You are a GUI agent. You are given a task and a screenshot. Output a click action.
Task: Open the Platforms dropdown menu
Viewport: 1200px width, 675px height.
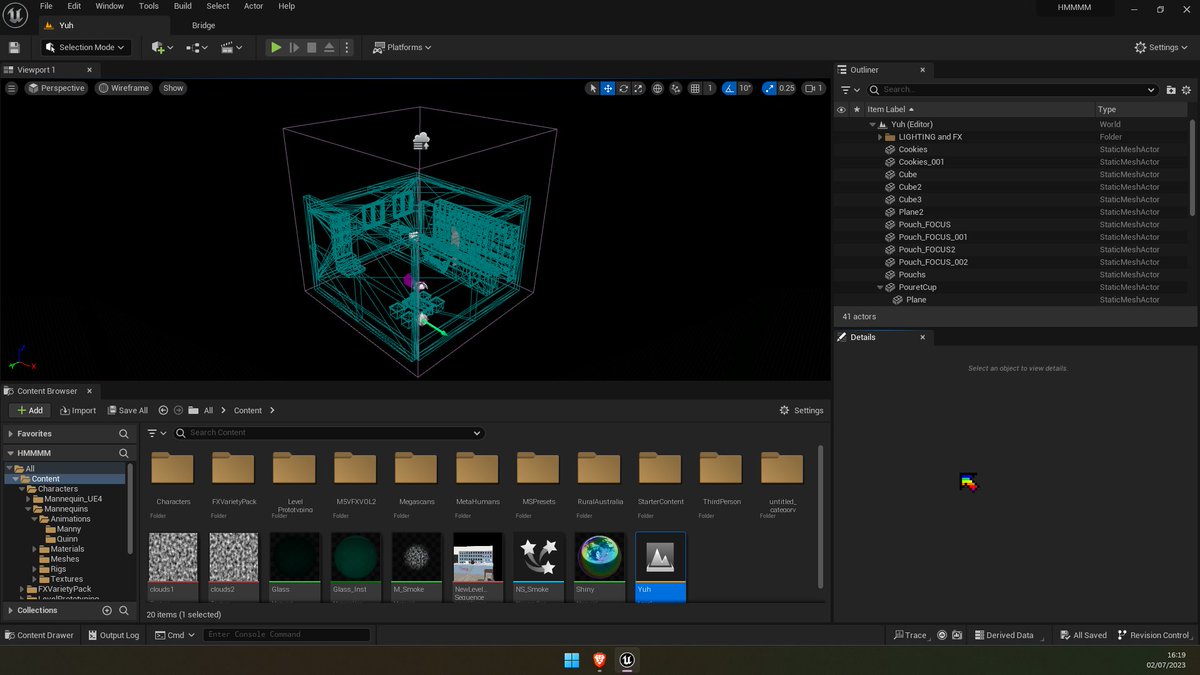coord(402,47)
